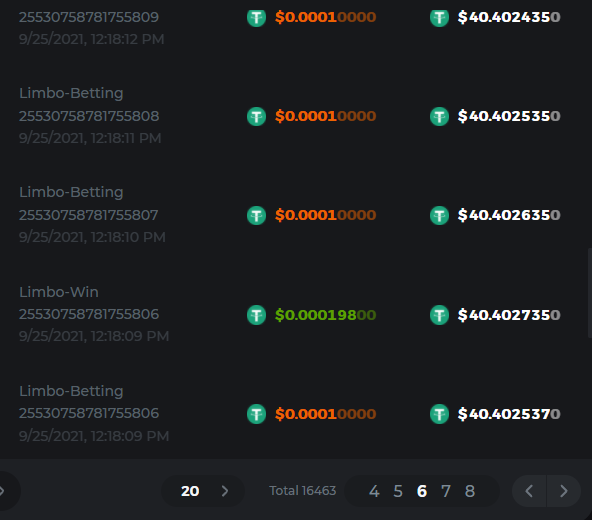Go to previous page arrow
This screenshot has height=520, width=592.
pos(529,491)
